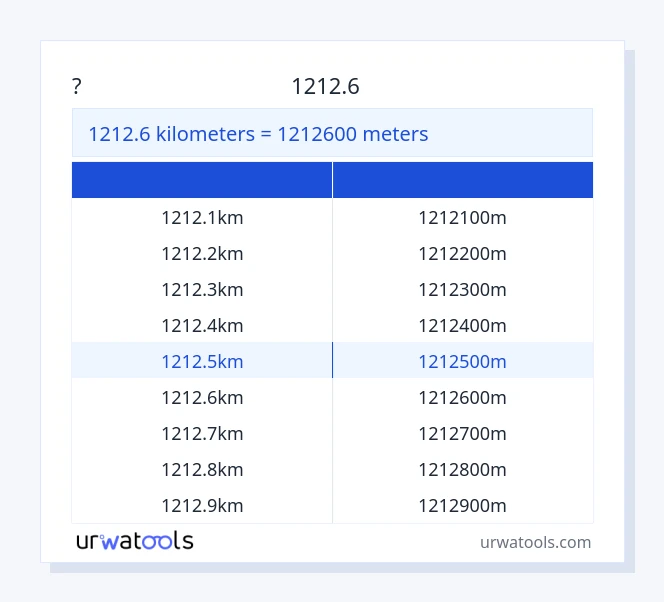Select the 1212.6km cell

coord(202,397)
